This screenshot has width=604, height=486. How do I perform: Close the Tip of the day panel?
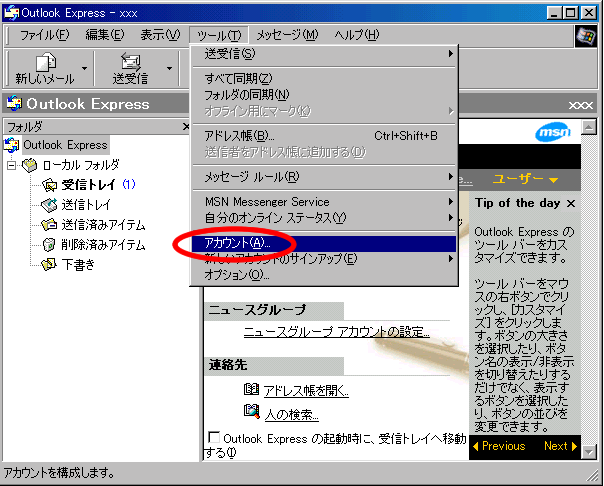coord(571,203)
